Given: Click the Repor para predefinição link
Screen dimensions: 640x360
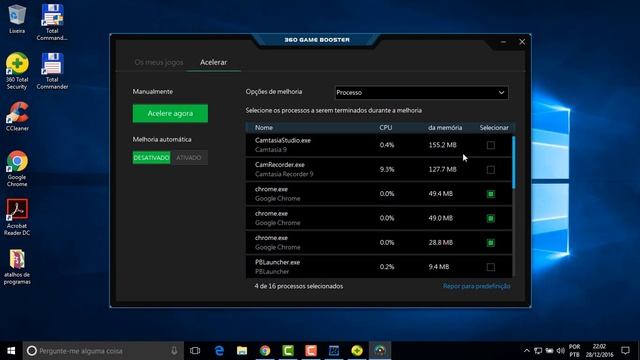Looking at the screenshot, I should [476, 286].
